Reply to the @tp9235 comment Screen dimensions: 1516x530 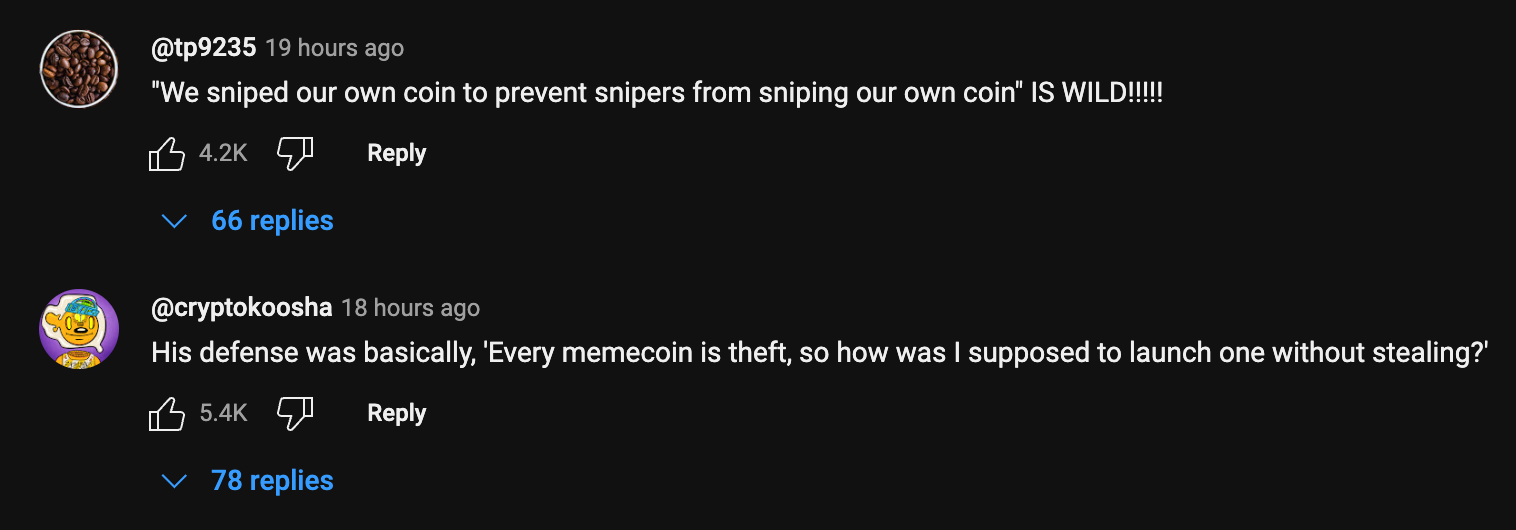click(x=397, y=153)
